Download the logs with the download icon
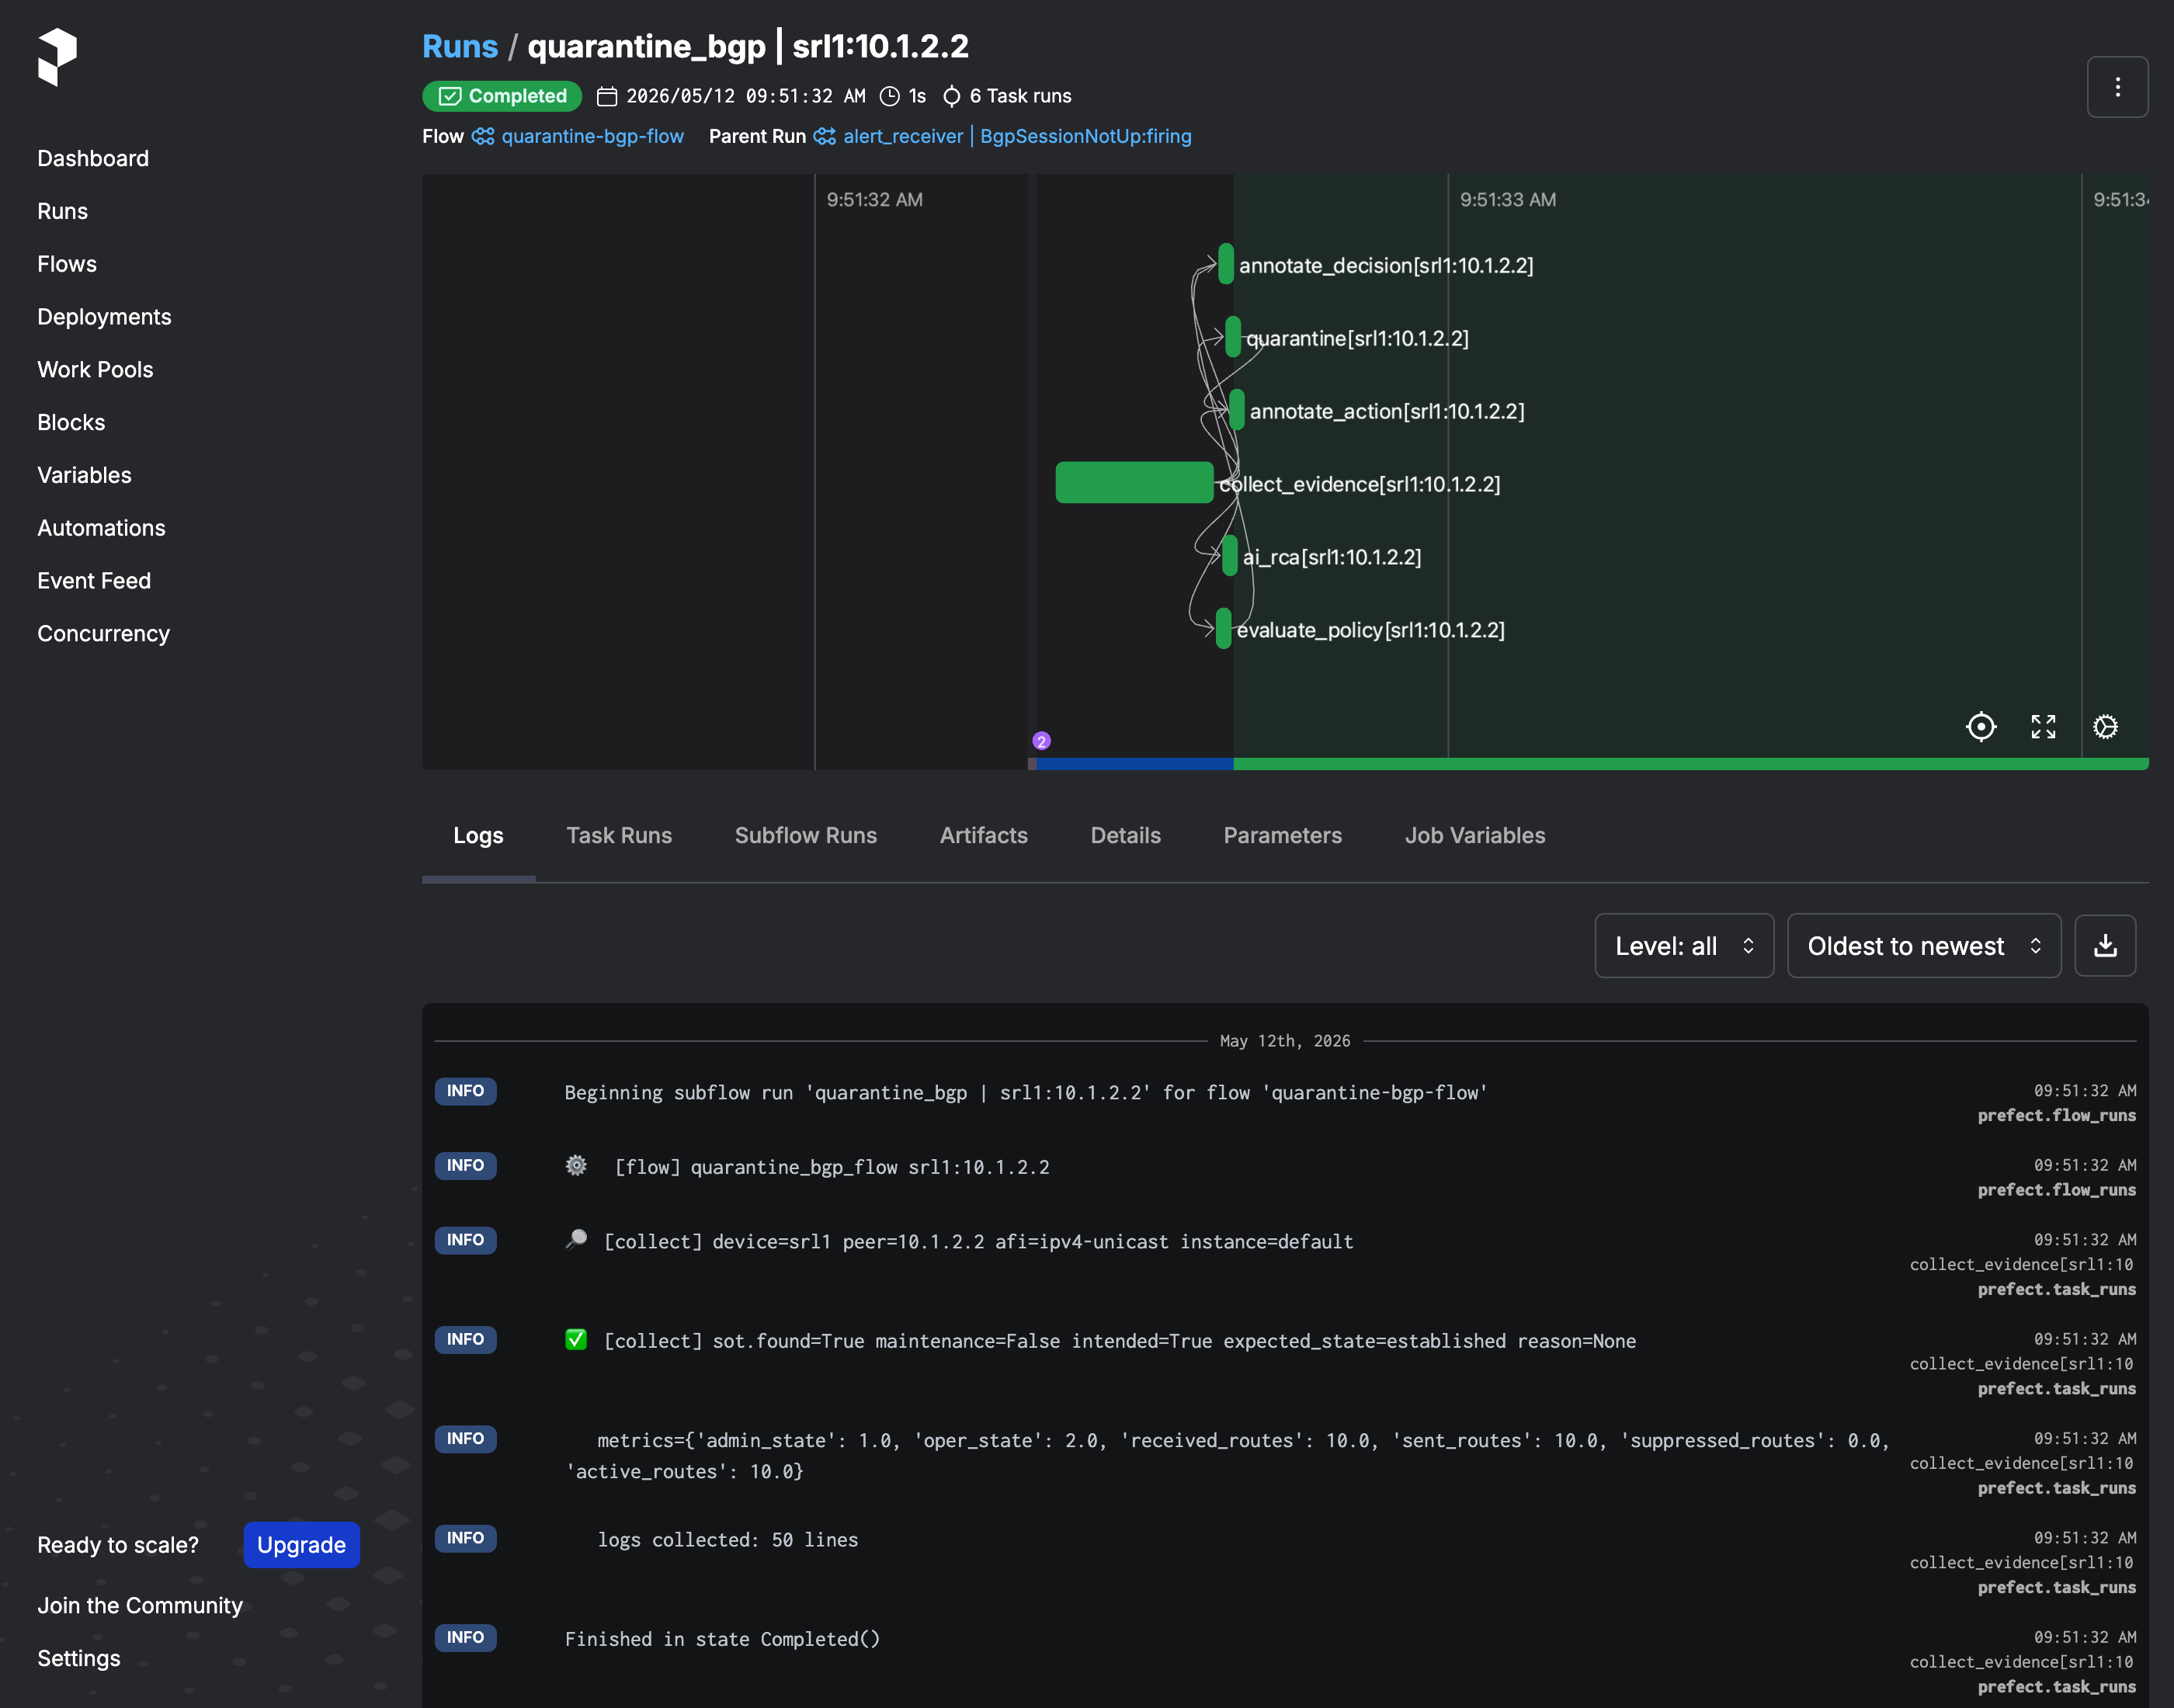 [2105, 946]
